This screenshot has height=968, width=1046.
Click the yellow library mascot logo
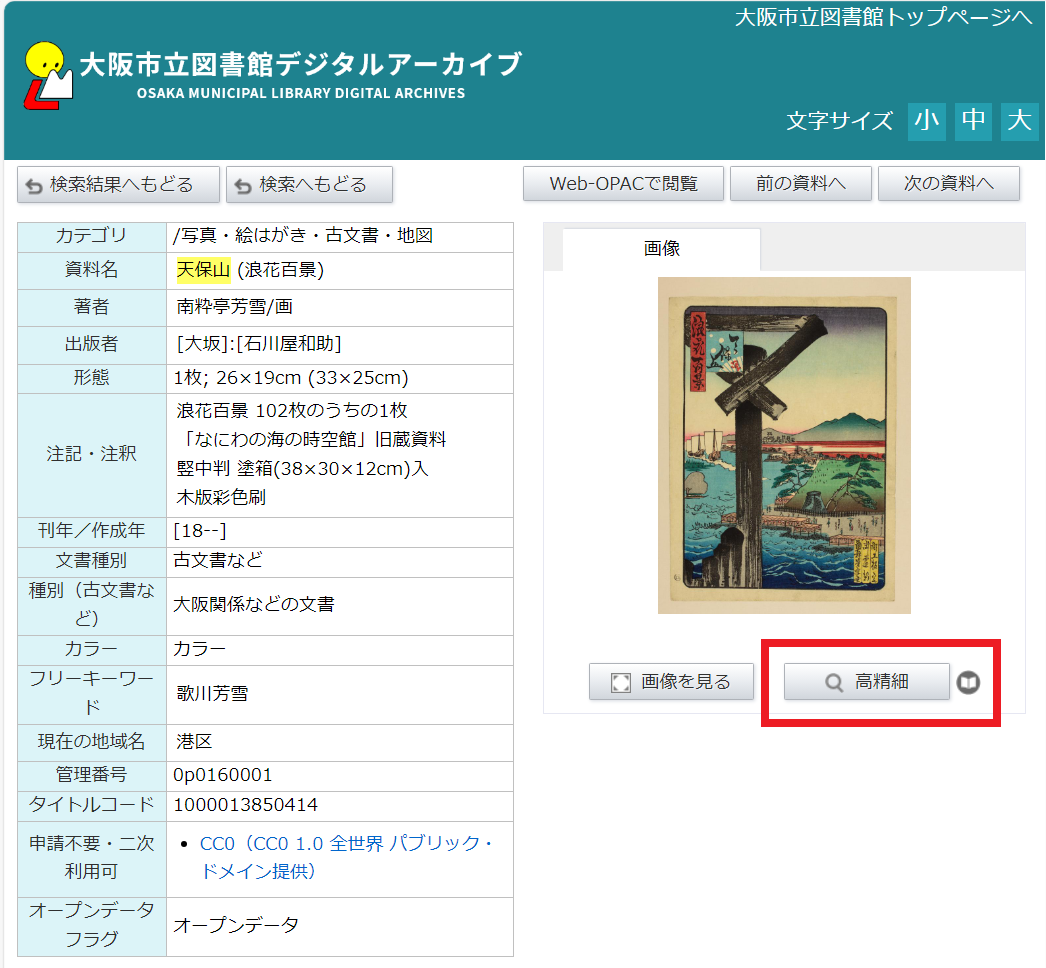(48, 75)
